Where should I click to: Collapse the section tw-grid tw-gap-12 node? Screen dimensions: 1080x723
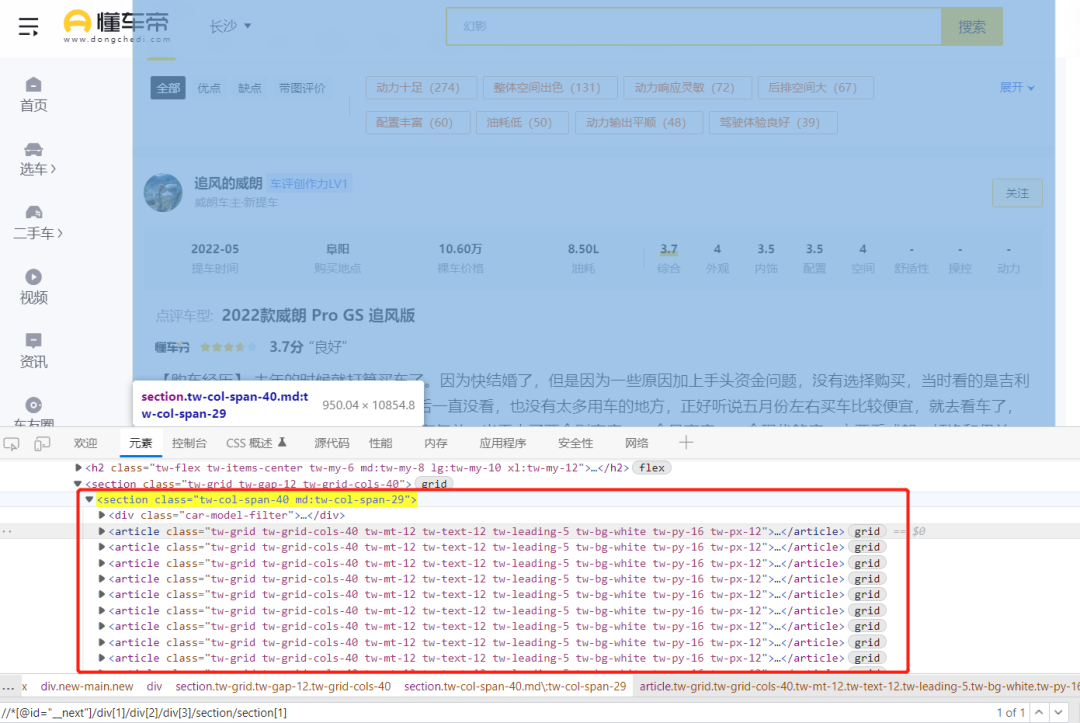click(x=78, y=484)
